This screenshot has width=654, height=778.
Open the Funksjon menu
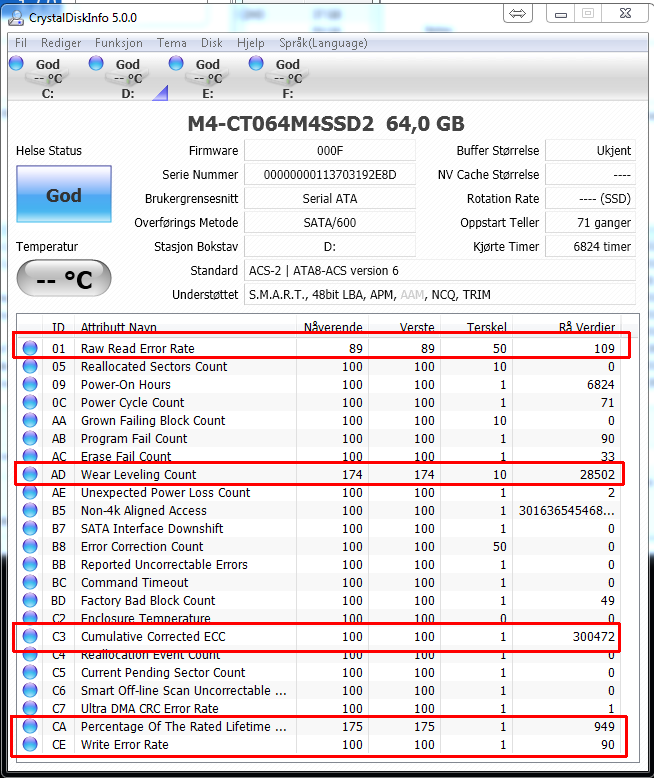click(x=119, y=43)
